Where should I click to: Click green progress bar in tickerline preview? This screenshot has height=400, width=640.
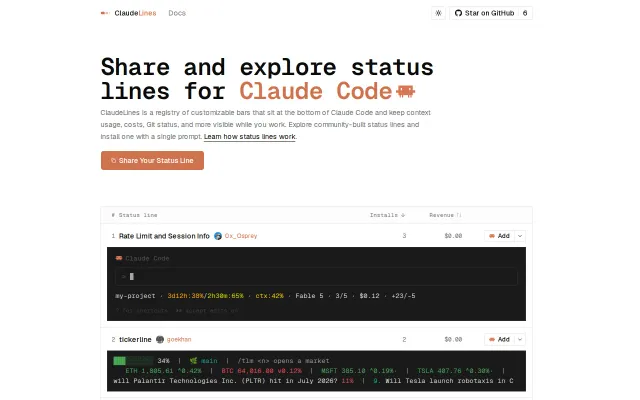pos(133,361)
